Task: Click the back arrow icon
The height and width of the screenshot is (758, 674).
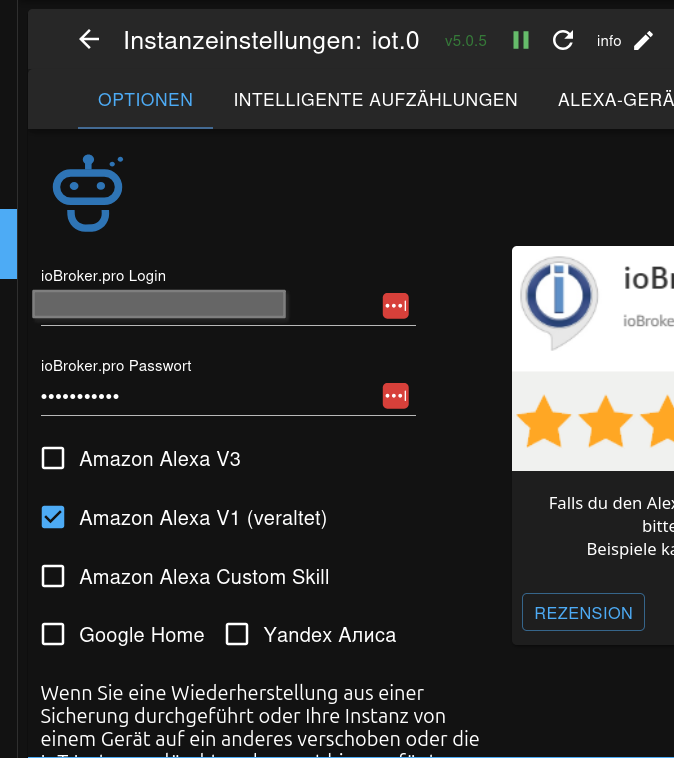Action: coord(90,40)
